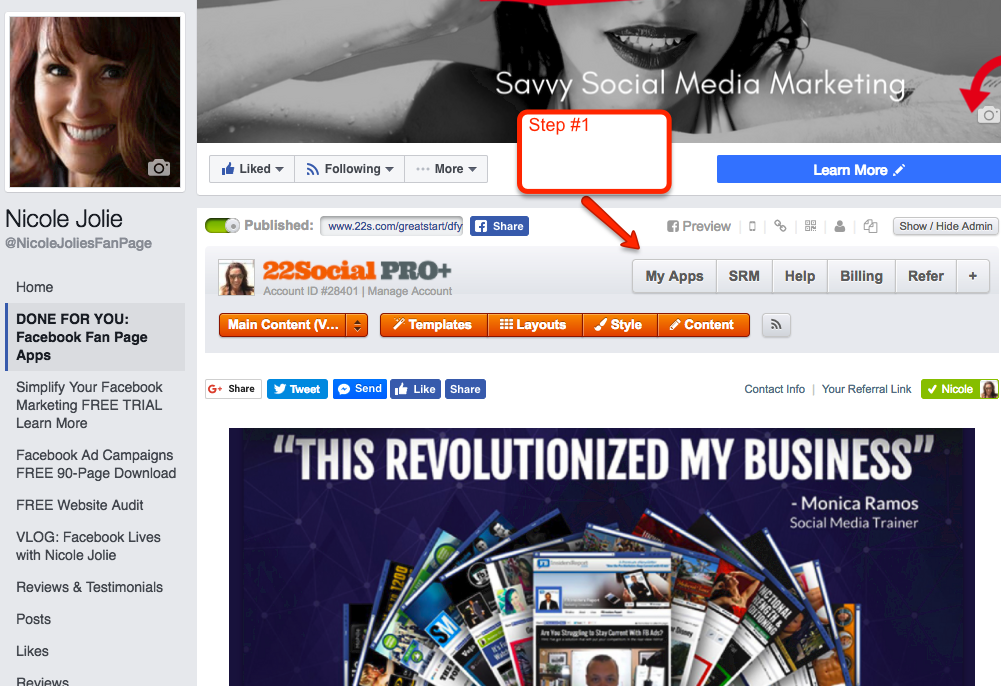Click the cover photo camera icon
Screen dimensions: 1001x686
coord(989,115)
